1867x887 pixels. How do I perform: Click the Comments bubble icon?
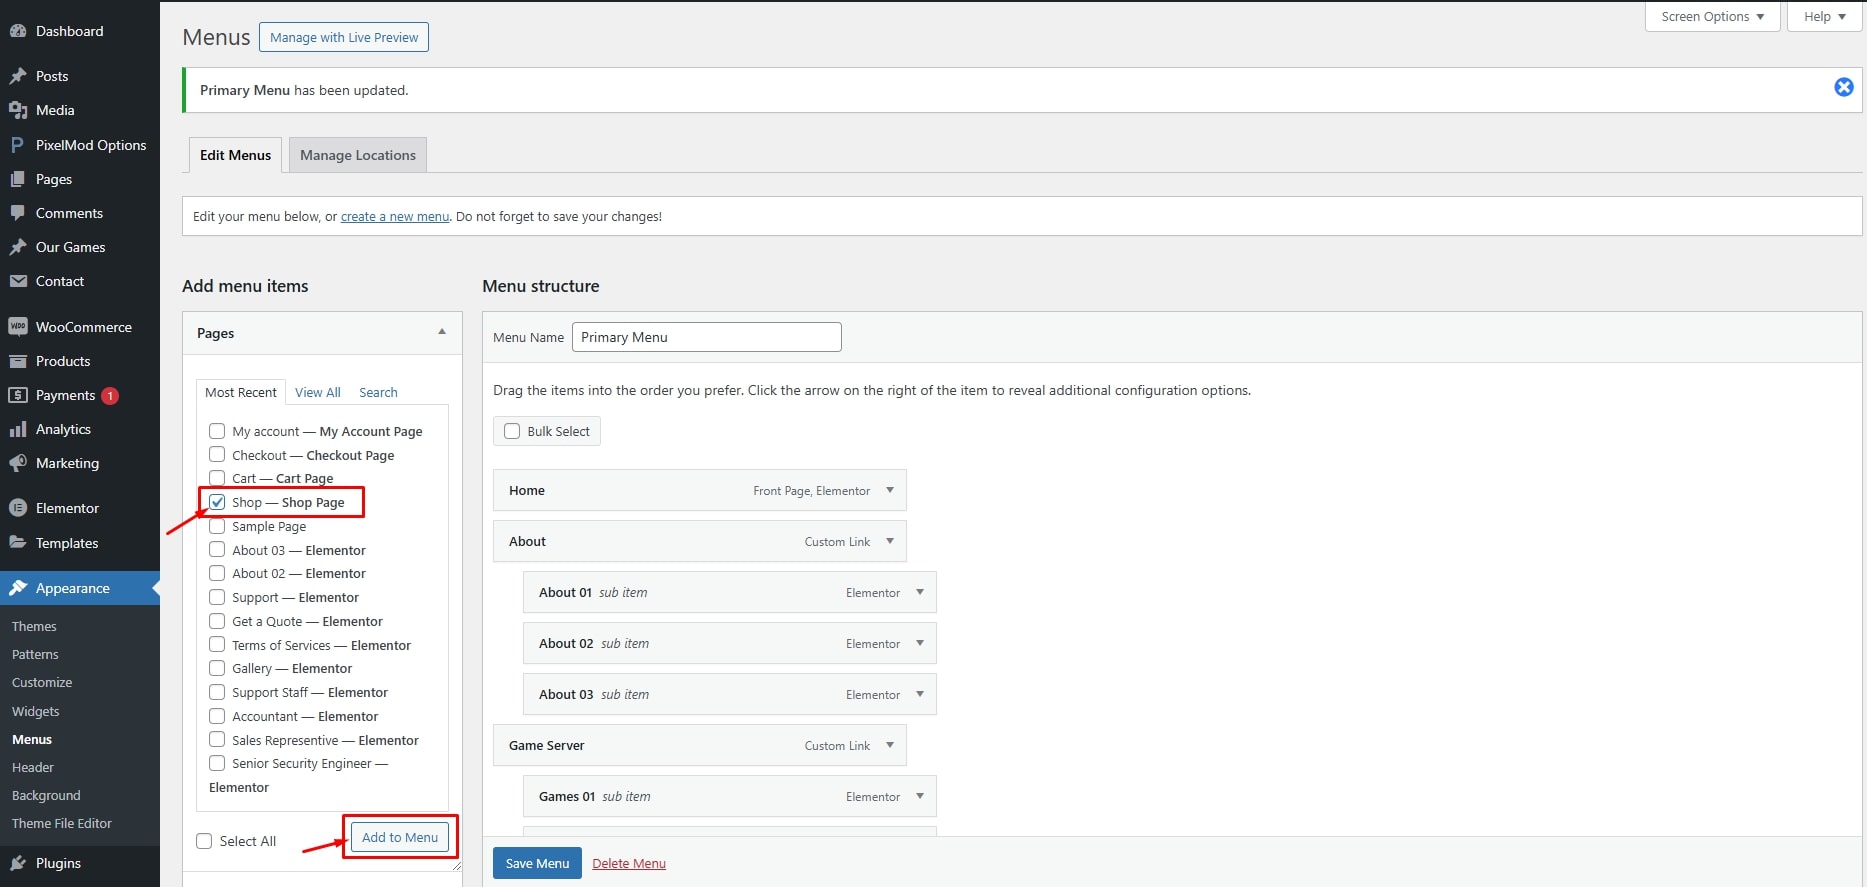[18, 213]
